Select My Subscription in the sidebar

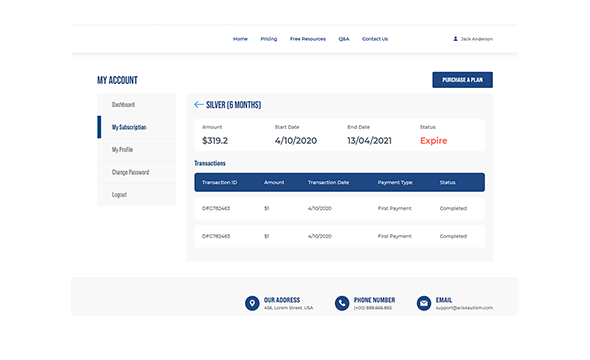(x=137, y=127)
